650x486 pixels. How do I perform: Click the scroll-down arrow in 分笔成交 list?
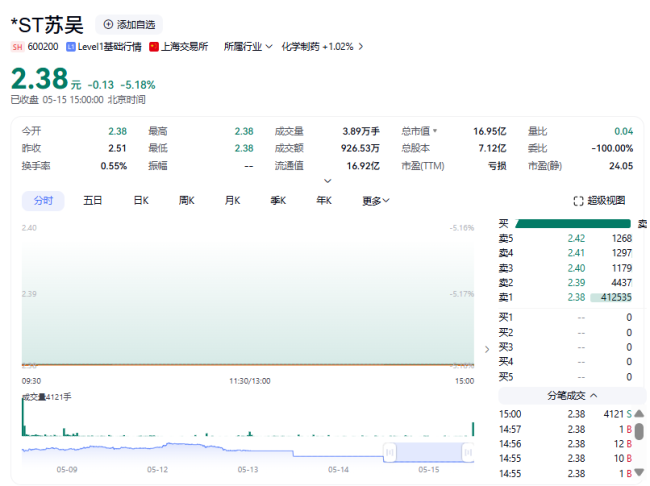click(x=639, y=472)
